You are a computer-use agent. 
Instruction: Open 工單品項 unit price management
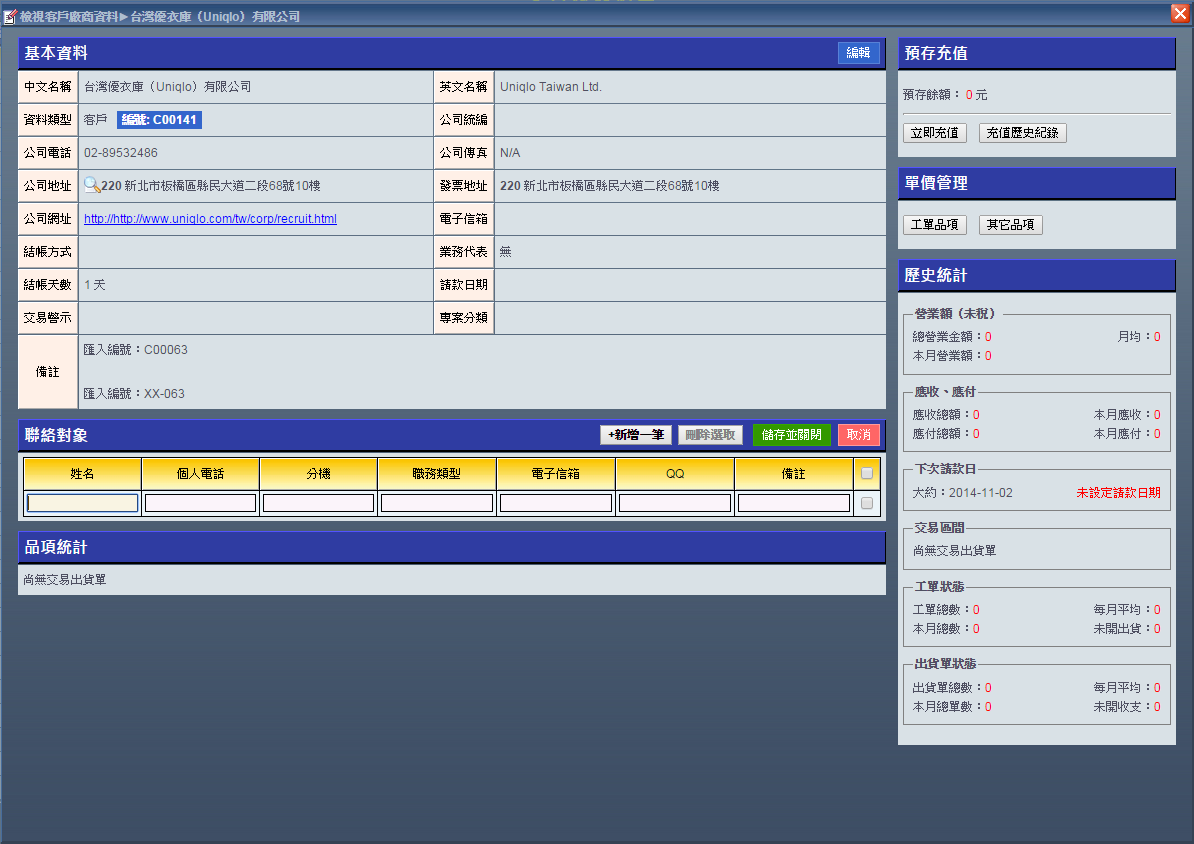(x=934, y=225)
